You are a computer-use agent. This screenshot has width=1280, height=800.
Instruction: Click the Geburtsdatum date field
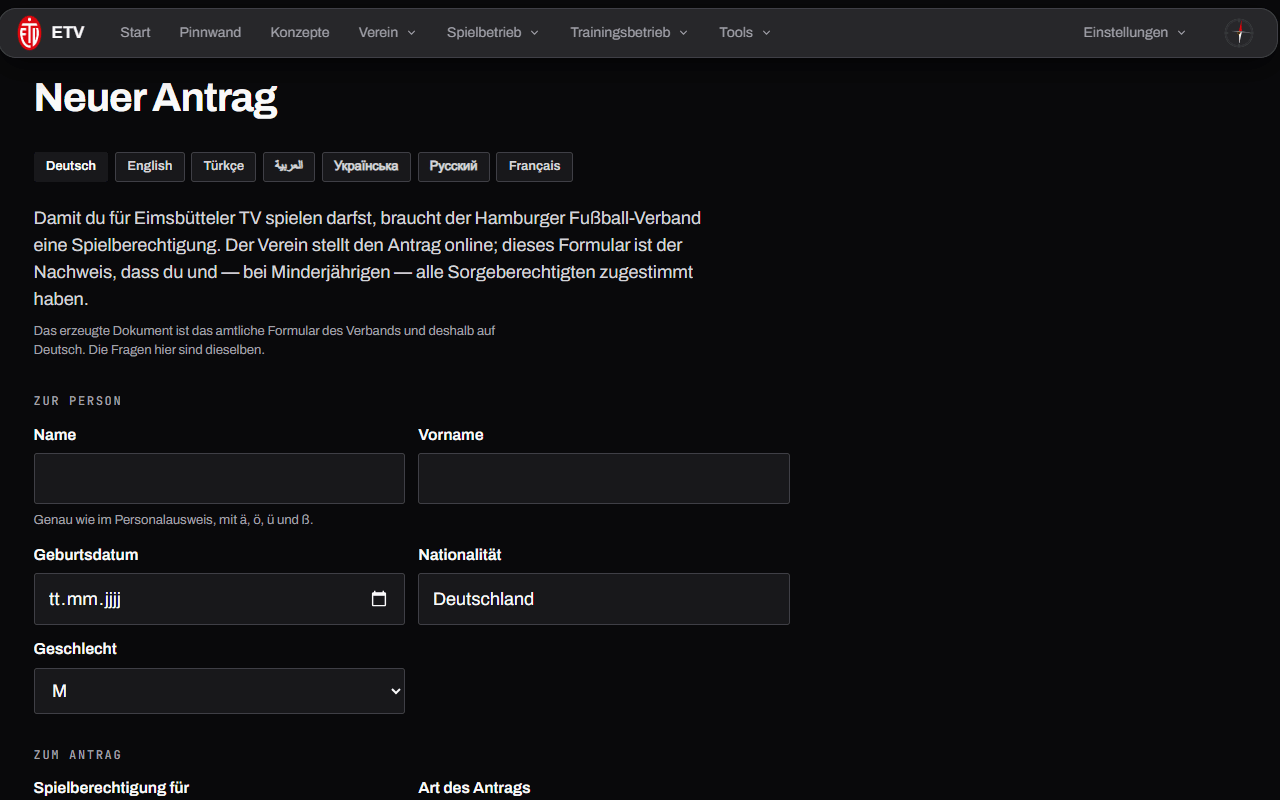219,599
